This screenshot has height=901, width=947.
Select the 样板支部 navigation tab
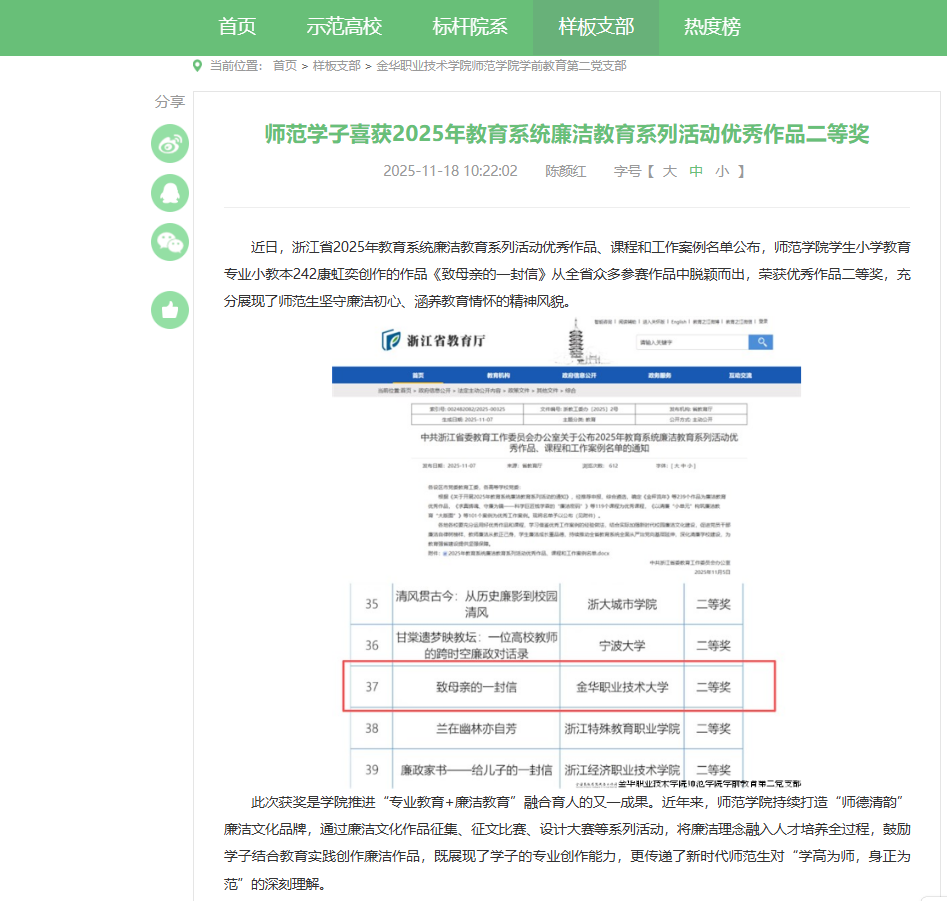[596, 27]
